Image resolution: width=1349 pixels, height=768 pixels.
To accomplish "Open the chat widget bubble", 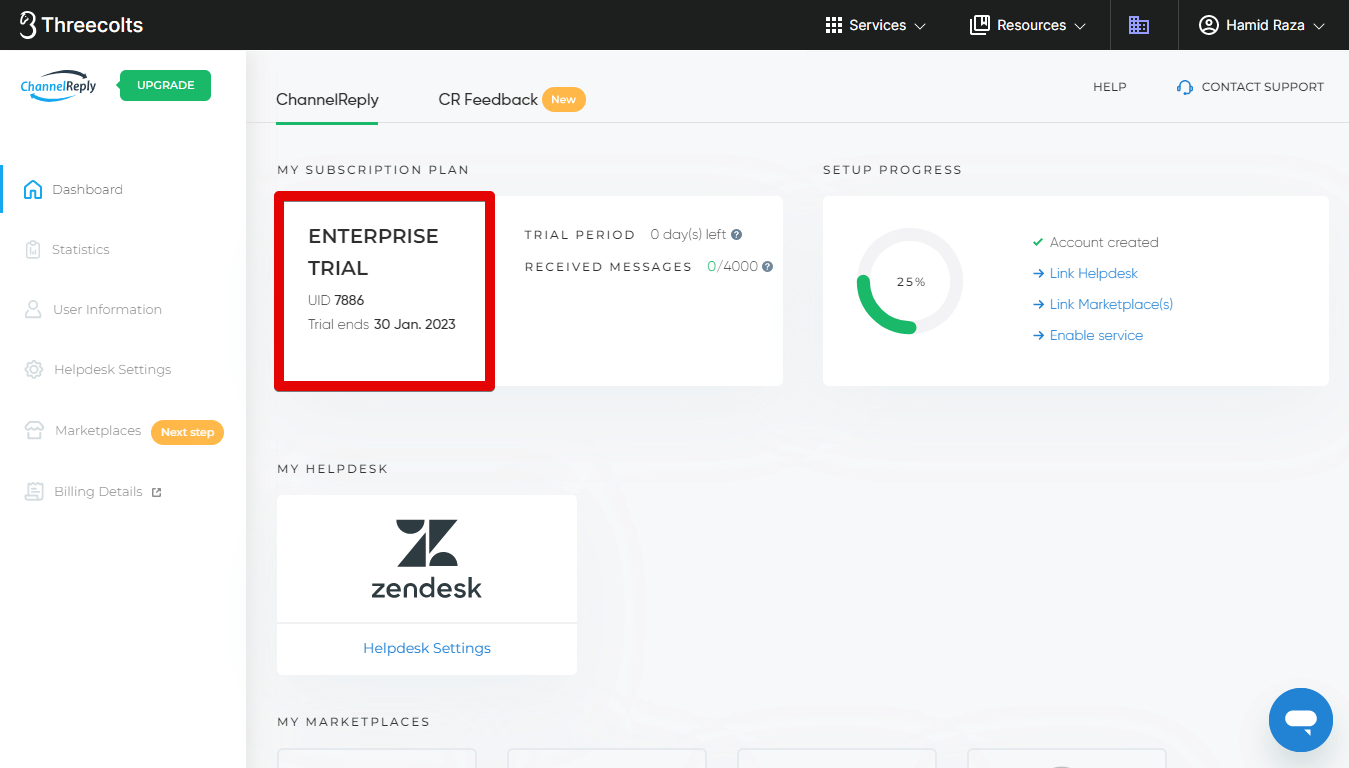I will click(x=1301, y=720).
